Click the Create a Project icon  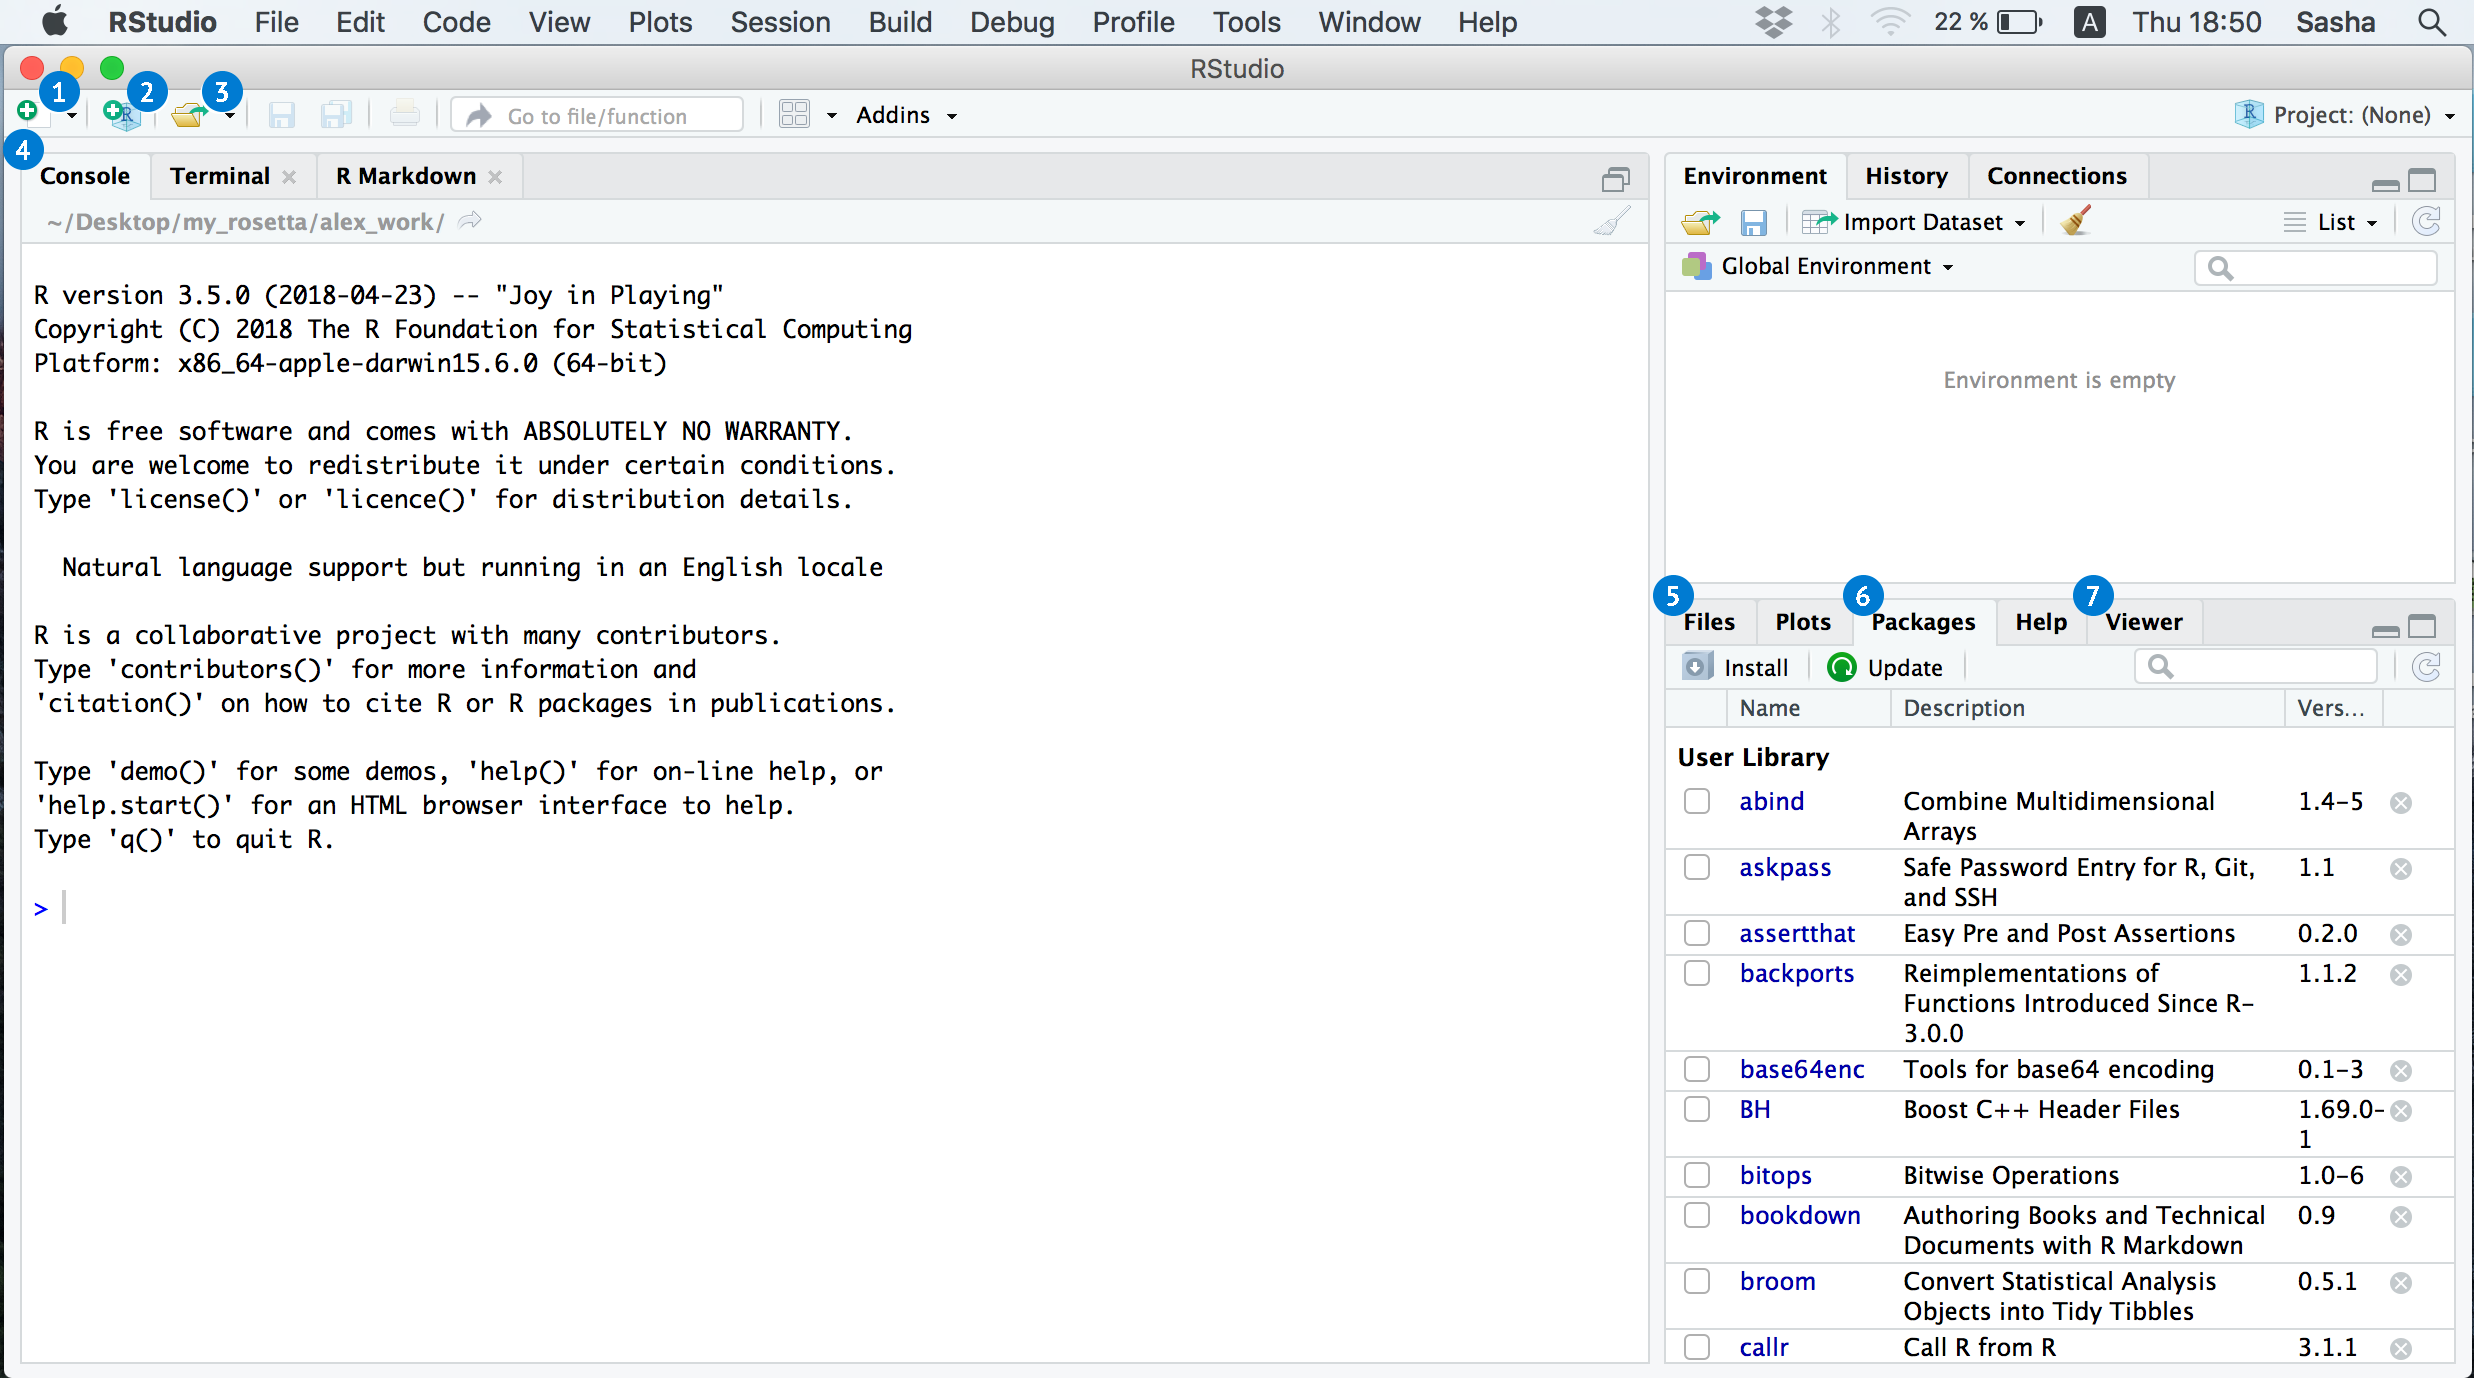(121, 115)
